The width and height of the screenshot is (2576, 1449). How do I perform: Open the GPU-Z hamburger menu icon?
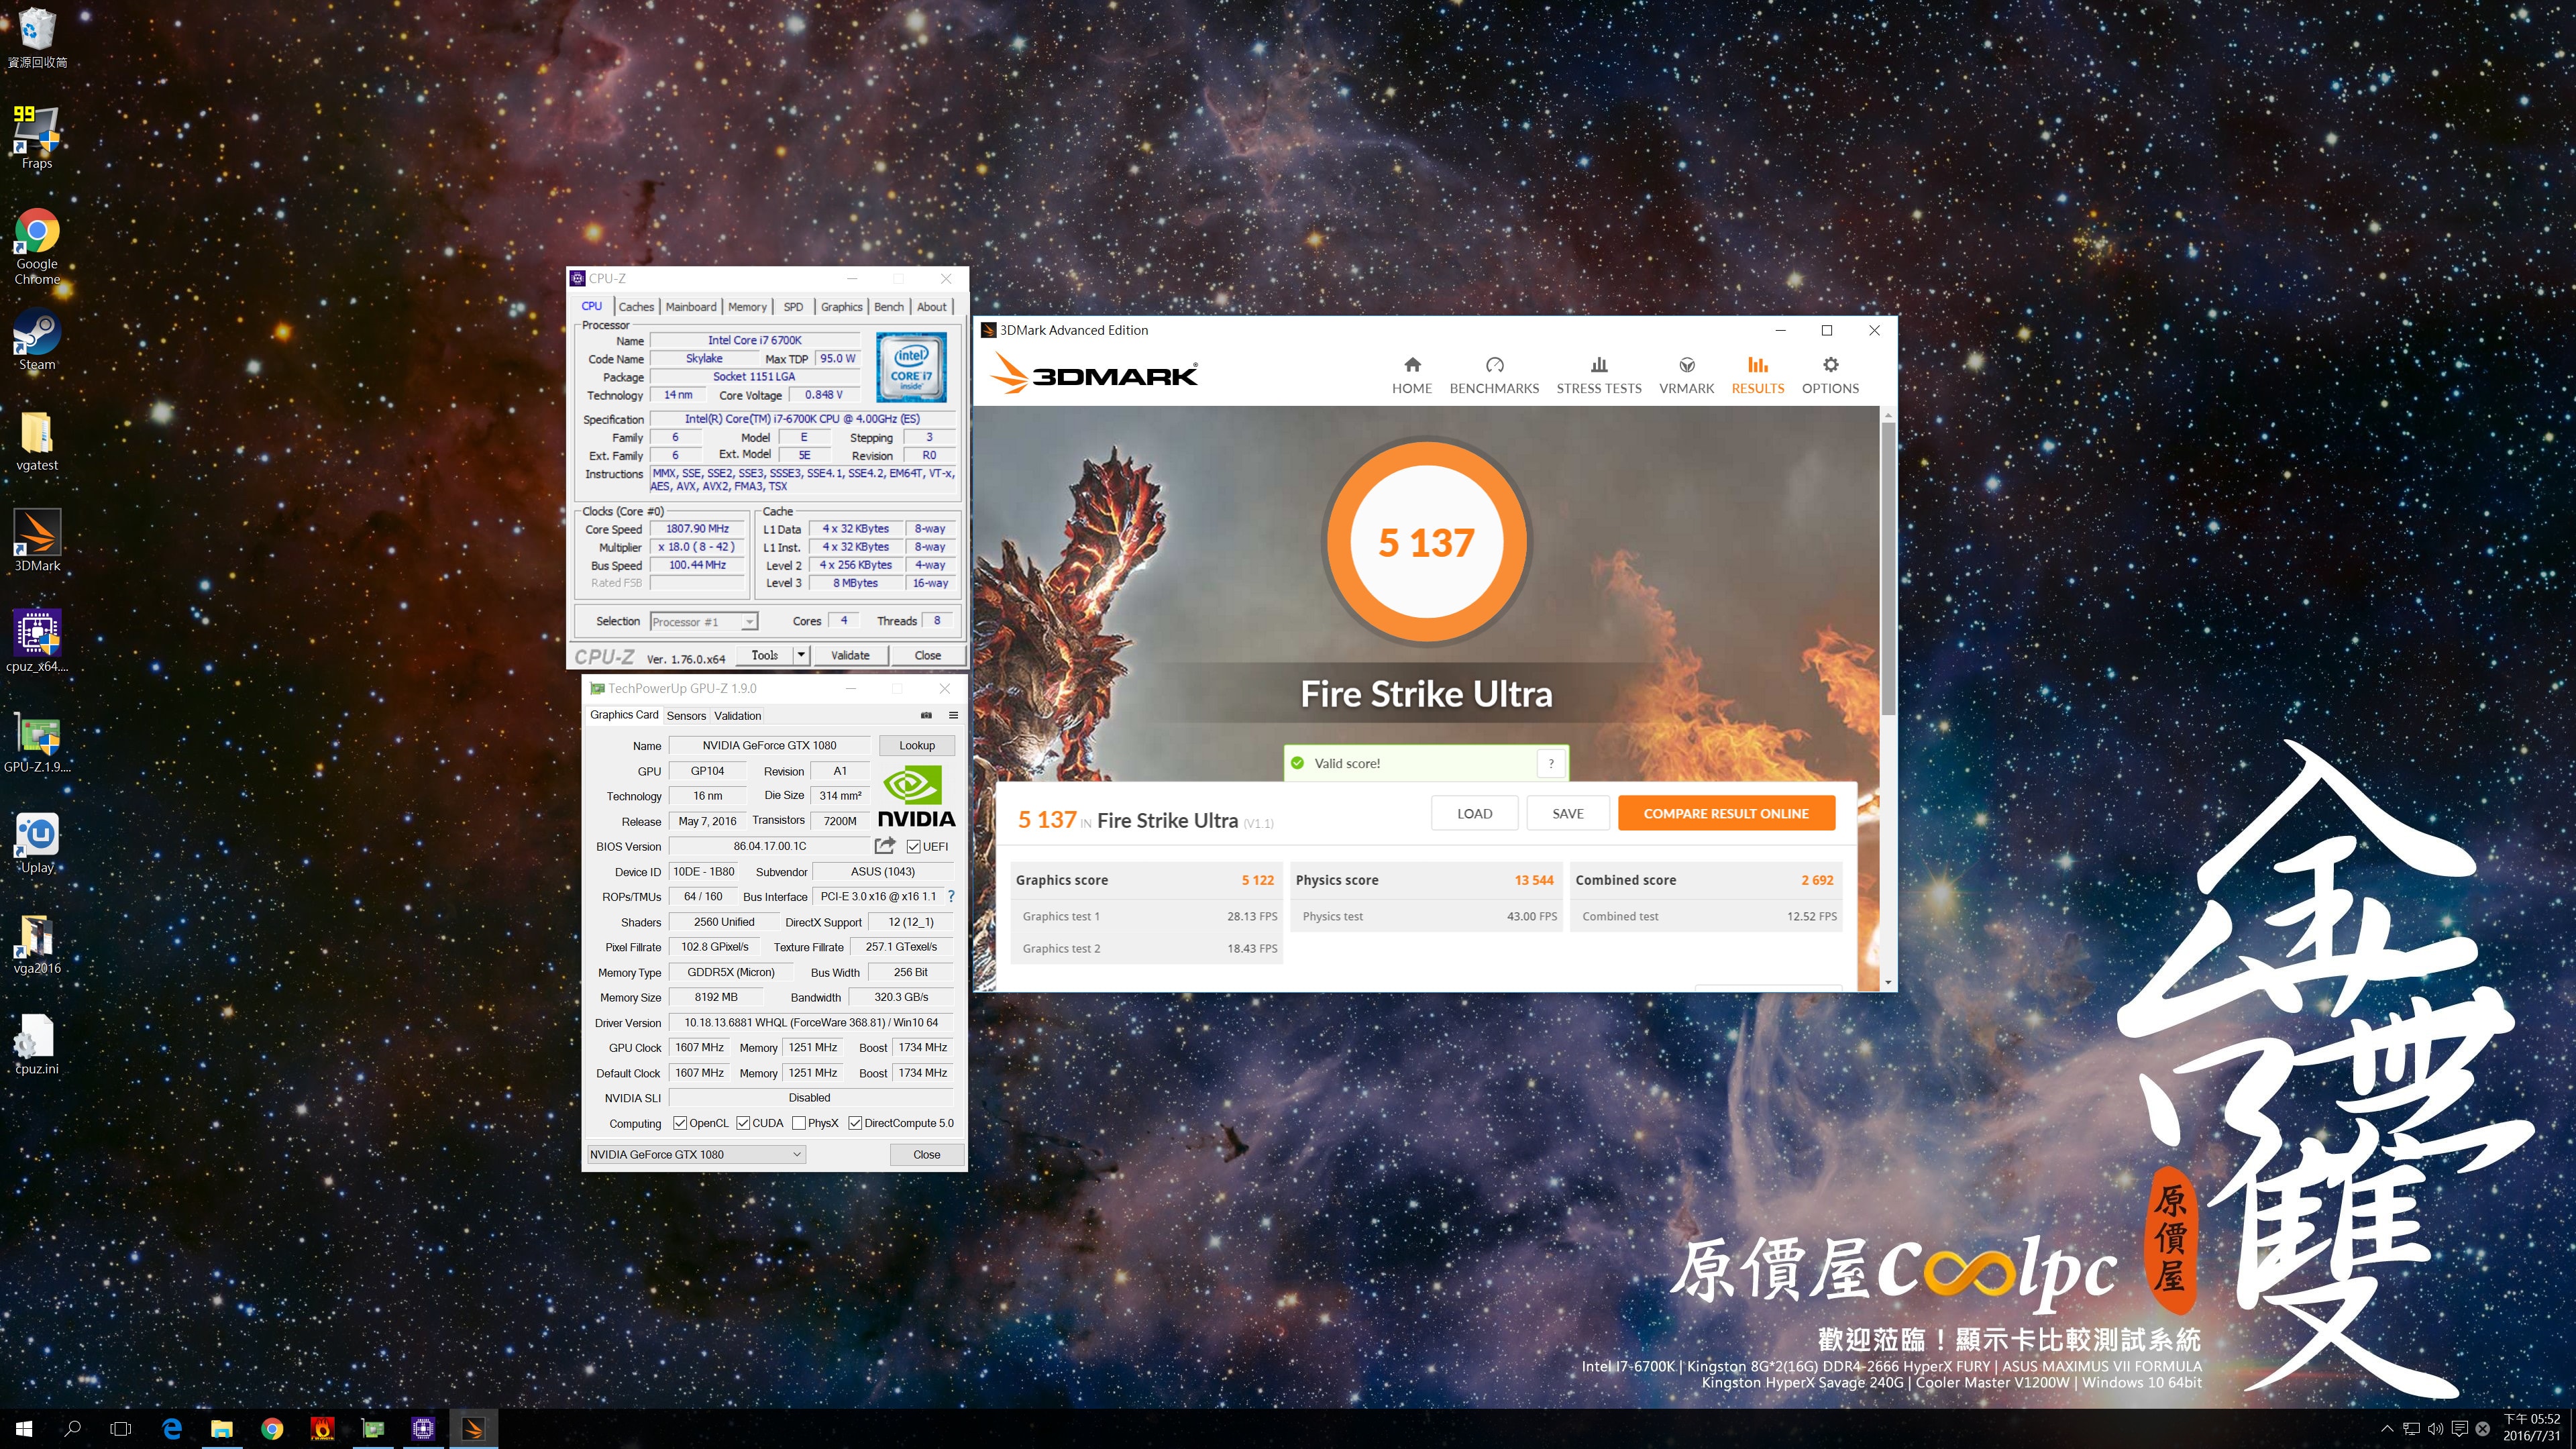[x=953, y=715]
